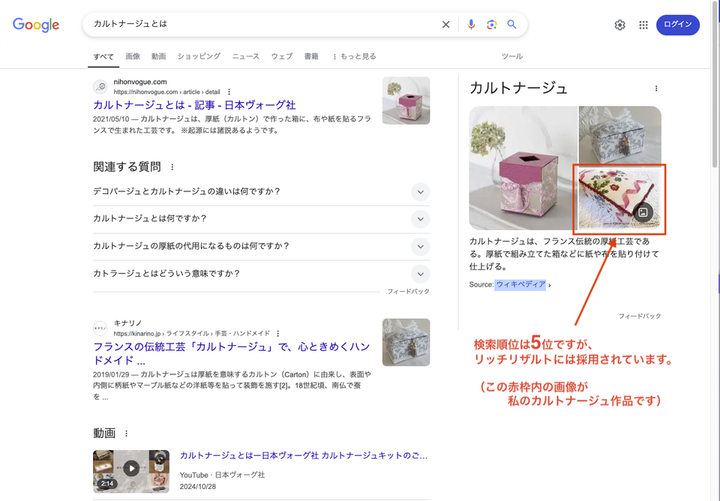Open the ウェブ tab
720x501 pixels.
click(x=281, y=56)
